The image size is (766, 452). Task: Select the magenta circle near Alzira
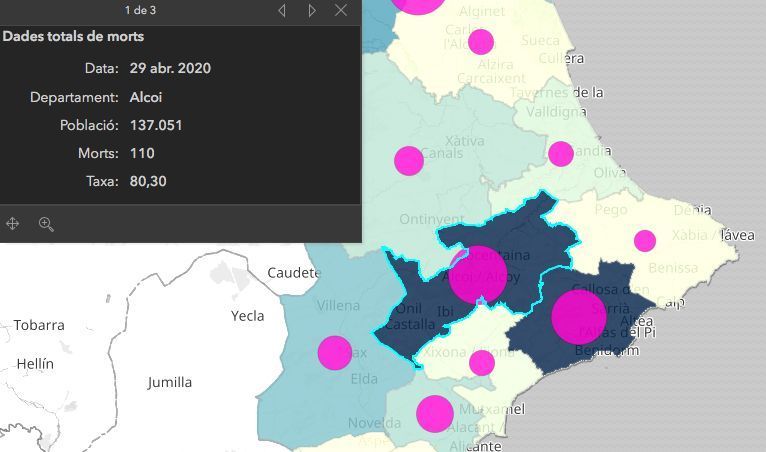[x=481, y=41]
